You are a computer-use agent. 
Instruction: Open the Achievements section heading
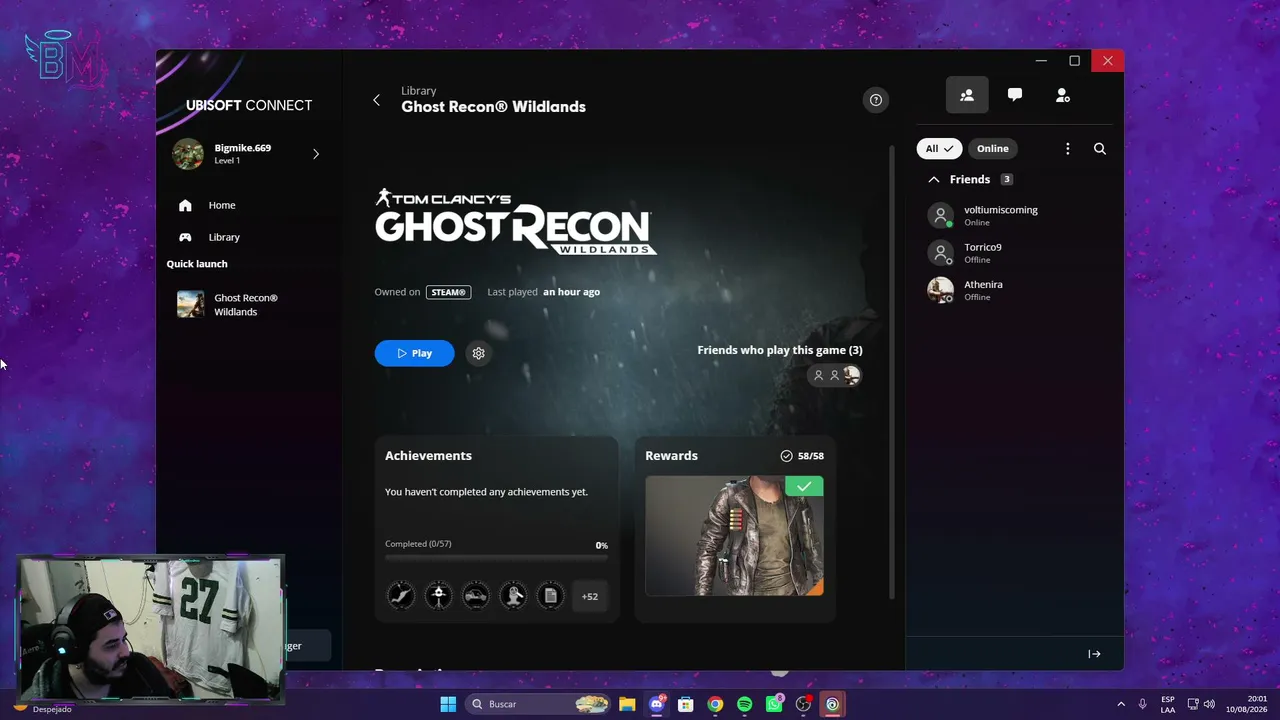(428, 456)
